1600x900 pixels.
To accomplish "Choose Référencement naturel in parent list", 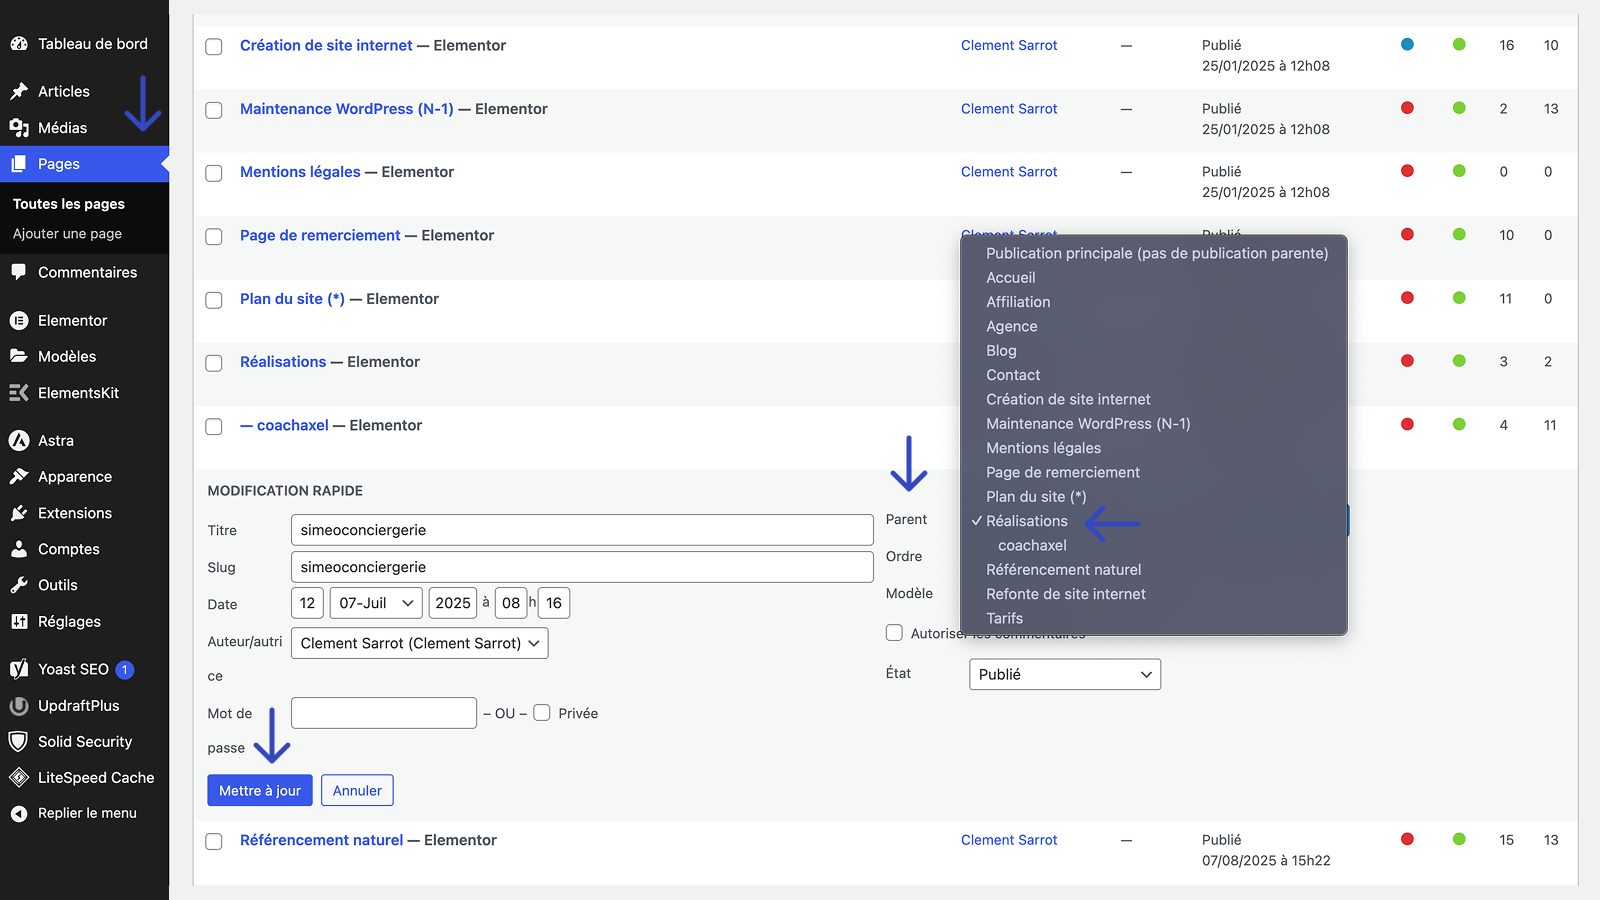I will click(x=1063, y=570).
